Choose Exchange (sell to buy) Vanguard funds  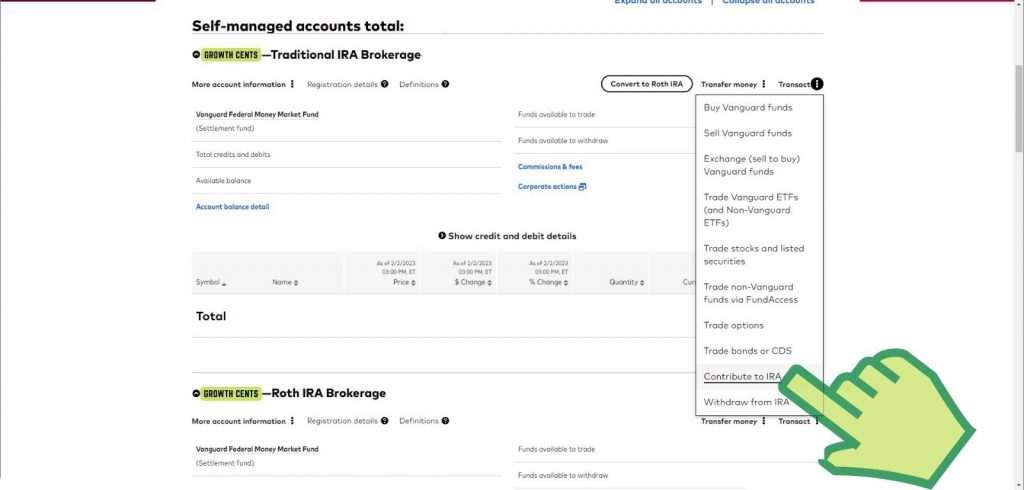click(752, 165)
